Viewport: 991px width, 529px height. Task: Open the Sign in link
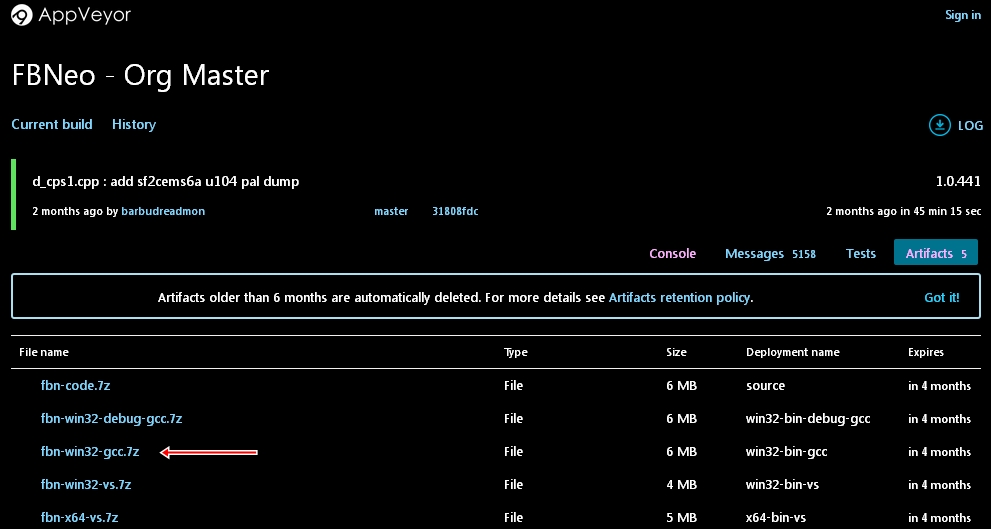tap(963, 15)
